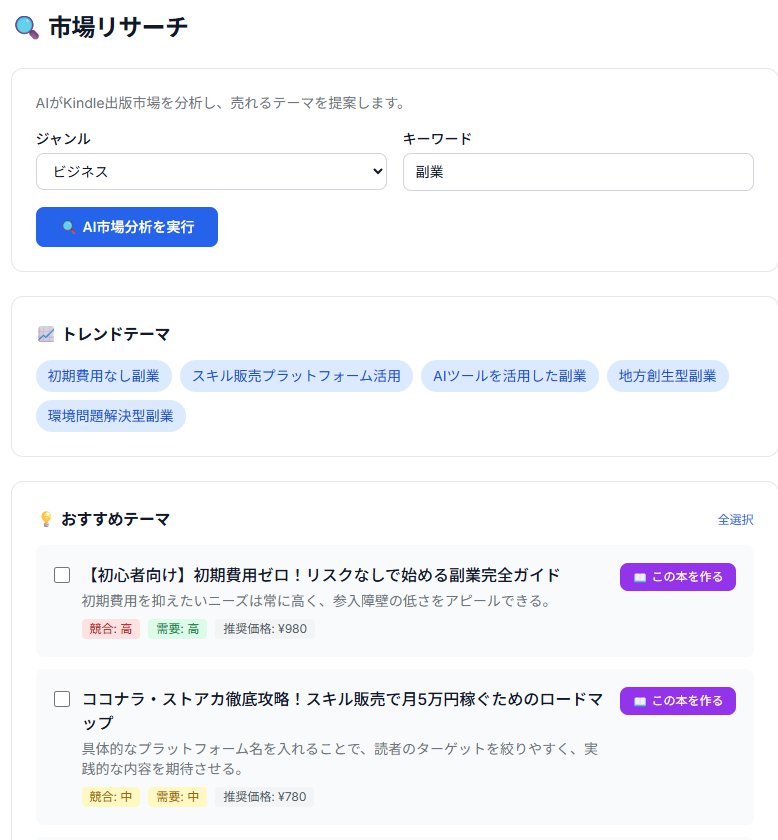Screen dimensions: 778x840
Task: Click the magnifier icon beside 市場リサーチ heading
Action: [x=25, y=28]
